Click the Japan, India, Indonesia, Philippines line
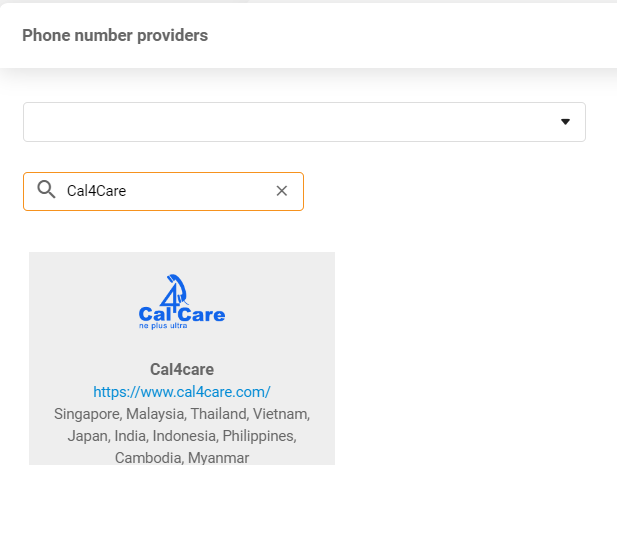This screenshot has width=617, height=548. pos(182,435)
